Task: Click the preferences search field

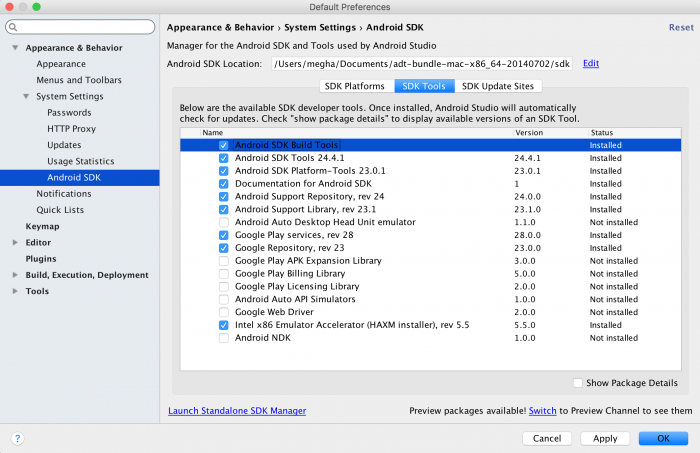Action: (80, 27)
